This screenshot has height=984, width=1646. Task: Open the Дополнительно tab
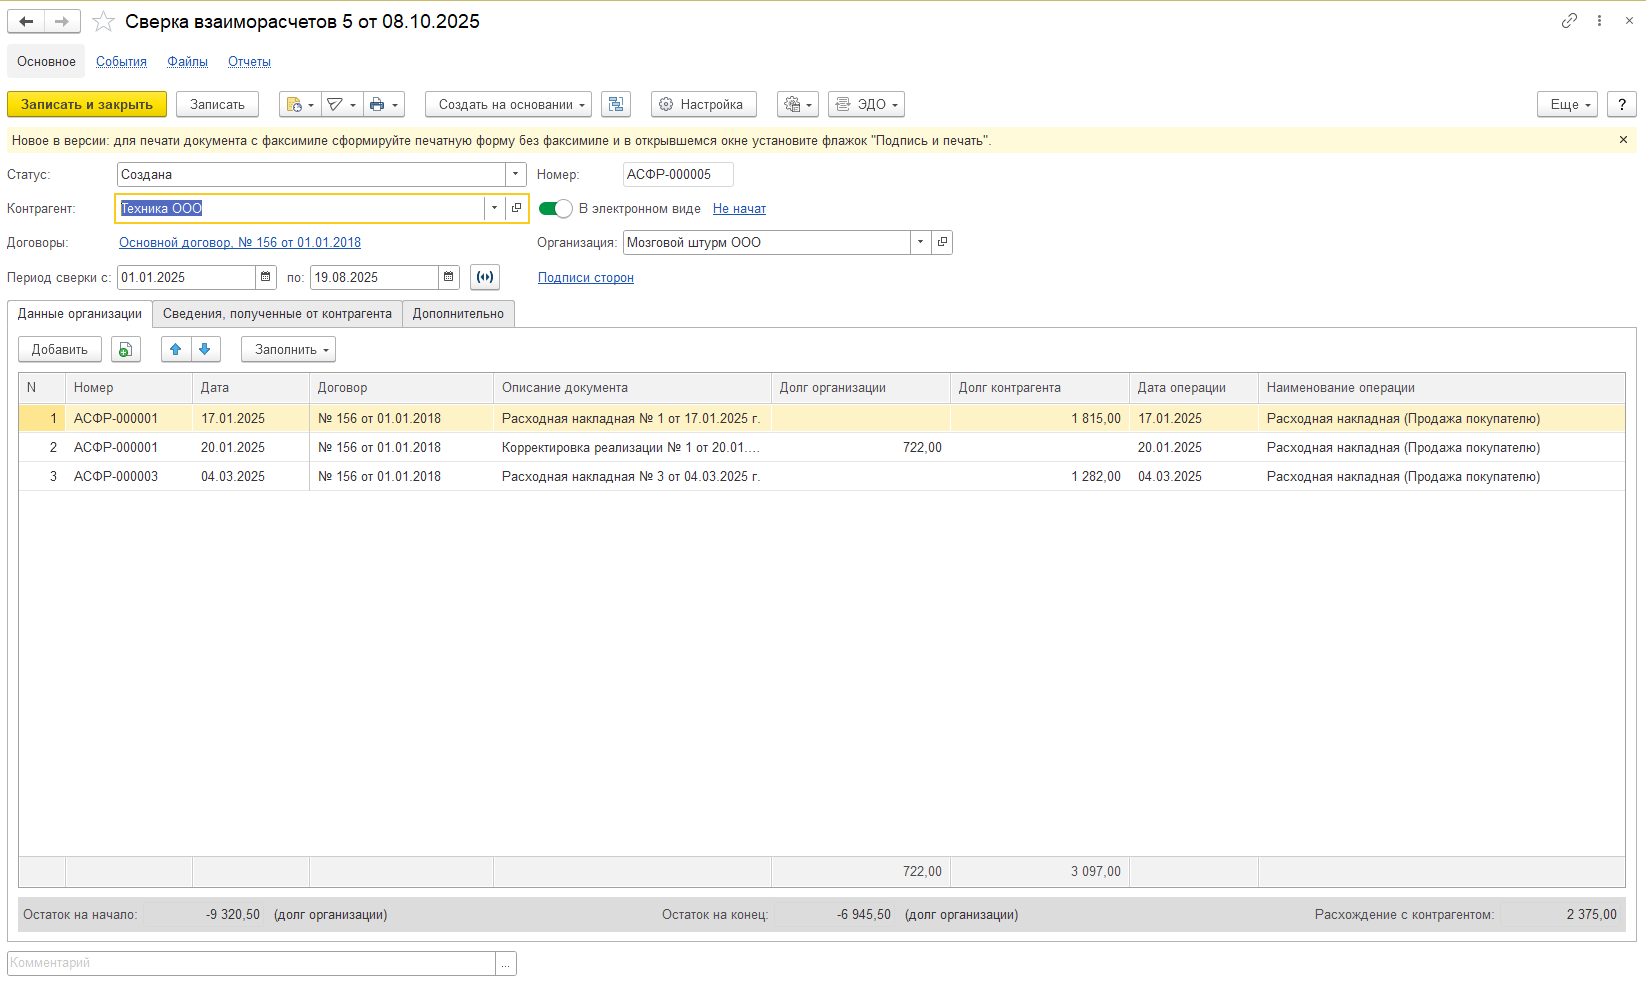click(x=458, y=314)
